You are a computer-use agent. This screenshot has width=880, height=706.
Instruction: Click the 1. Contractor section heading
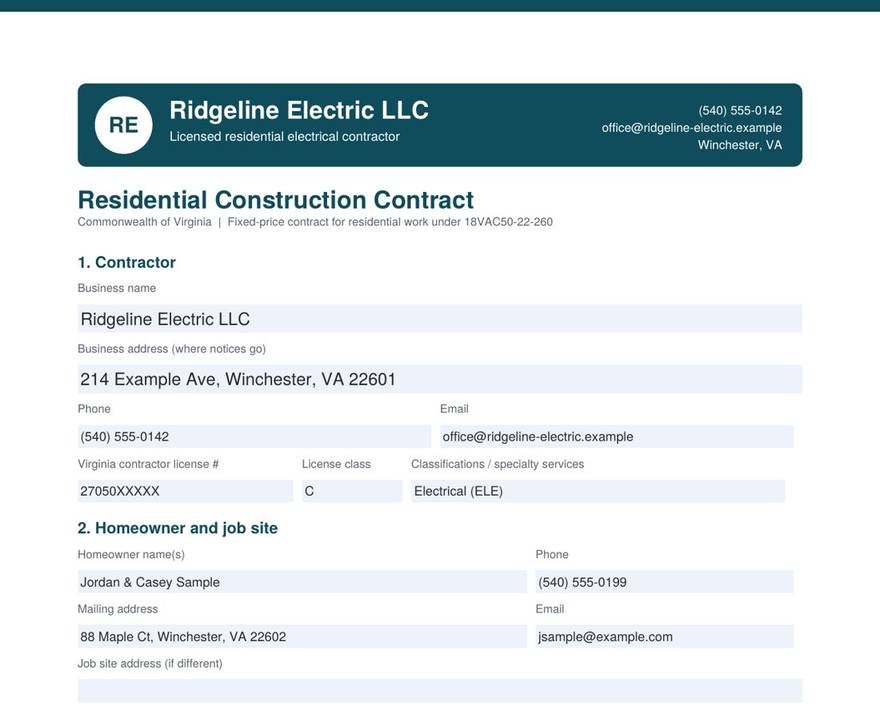[127, 262]
